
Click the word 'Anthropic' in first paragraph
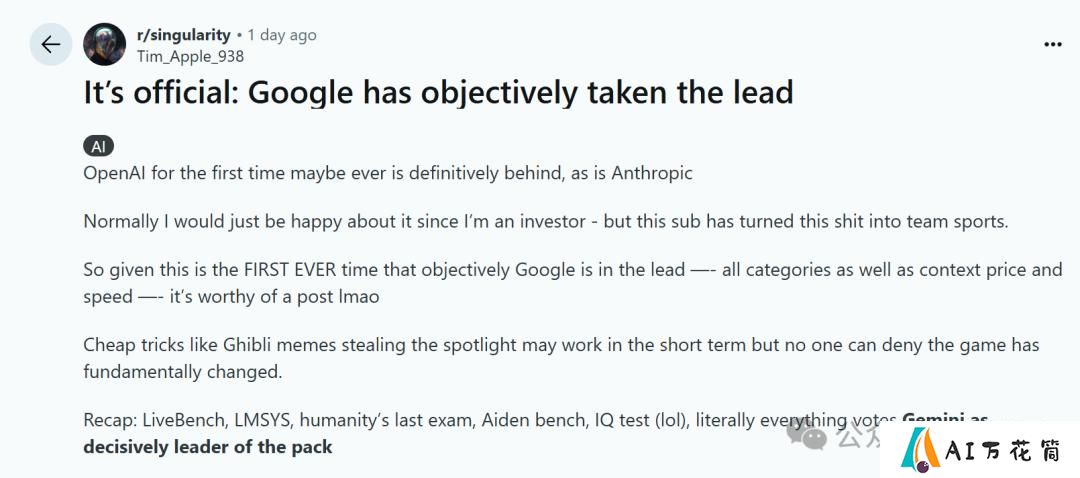pyautogui.click(x=652, y=173)
